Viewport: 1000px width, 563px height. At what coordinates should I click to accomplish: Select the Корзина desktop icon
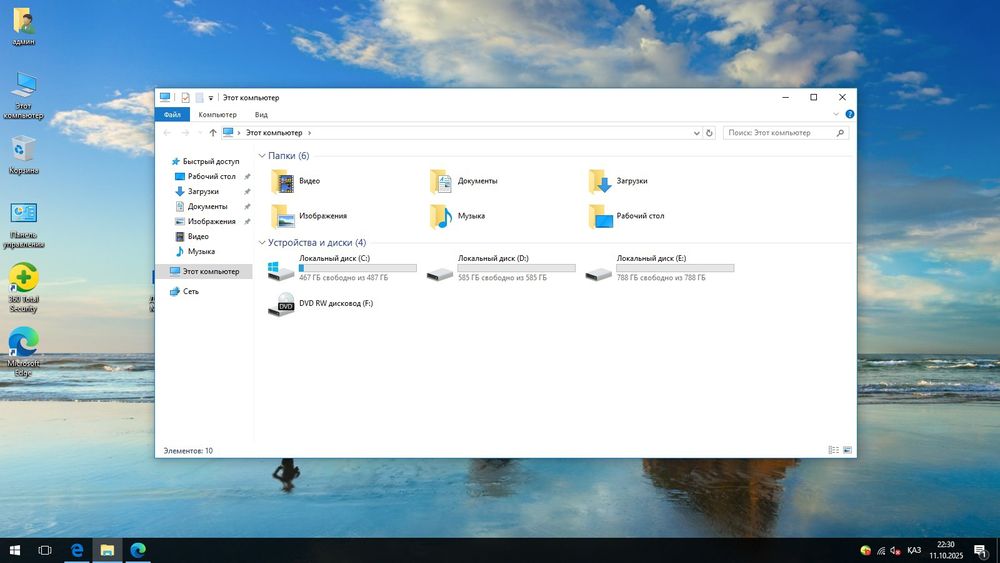24,154
